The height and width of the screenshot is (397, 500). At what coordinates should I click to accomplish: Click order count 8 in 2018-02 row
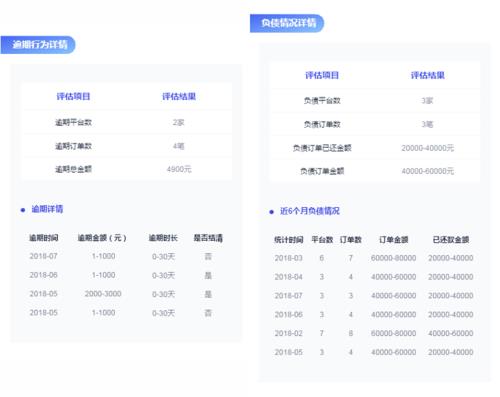[x=351, y=333]
